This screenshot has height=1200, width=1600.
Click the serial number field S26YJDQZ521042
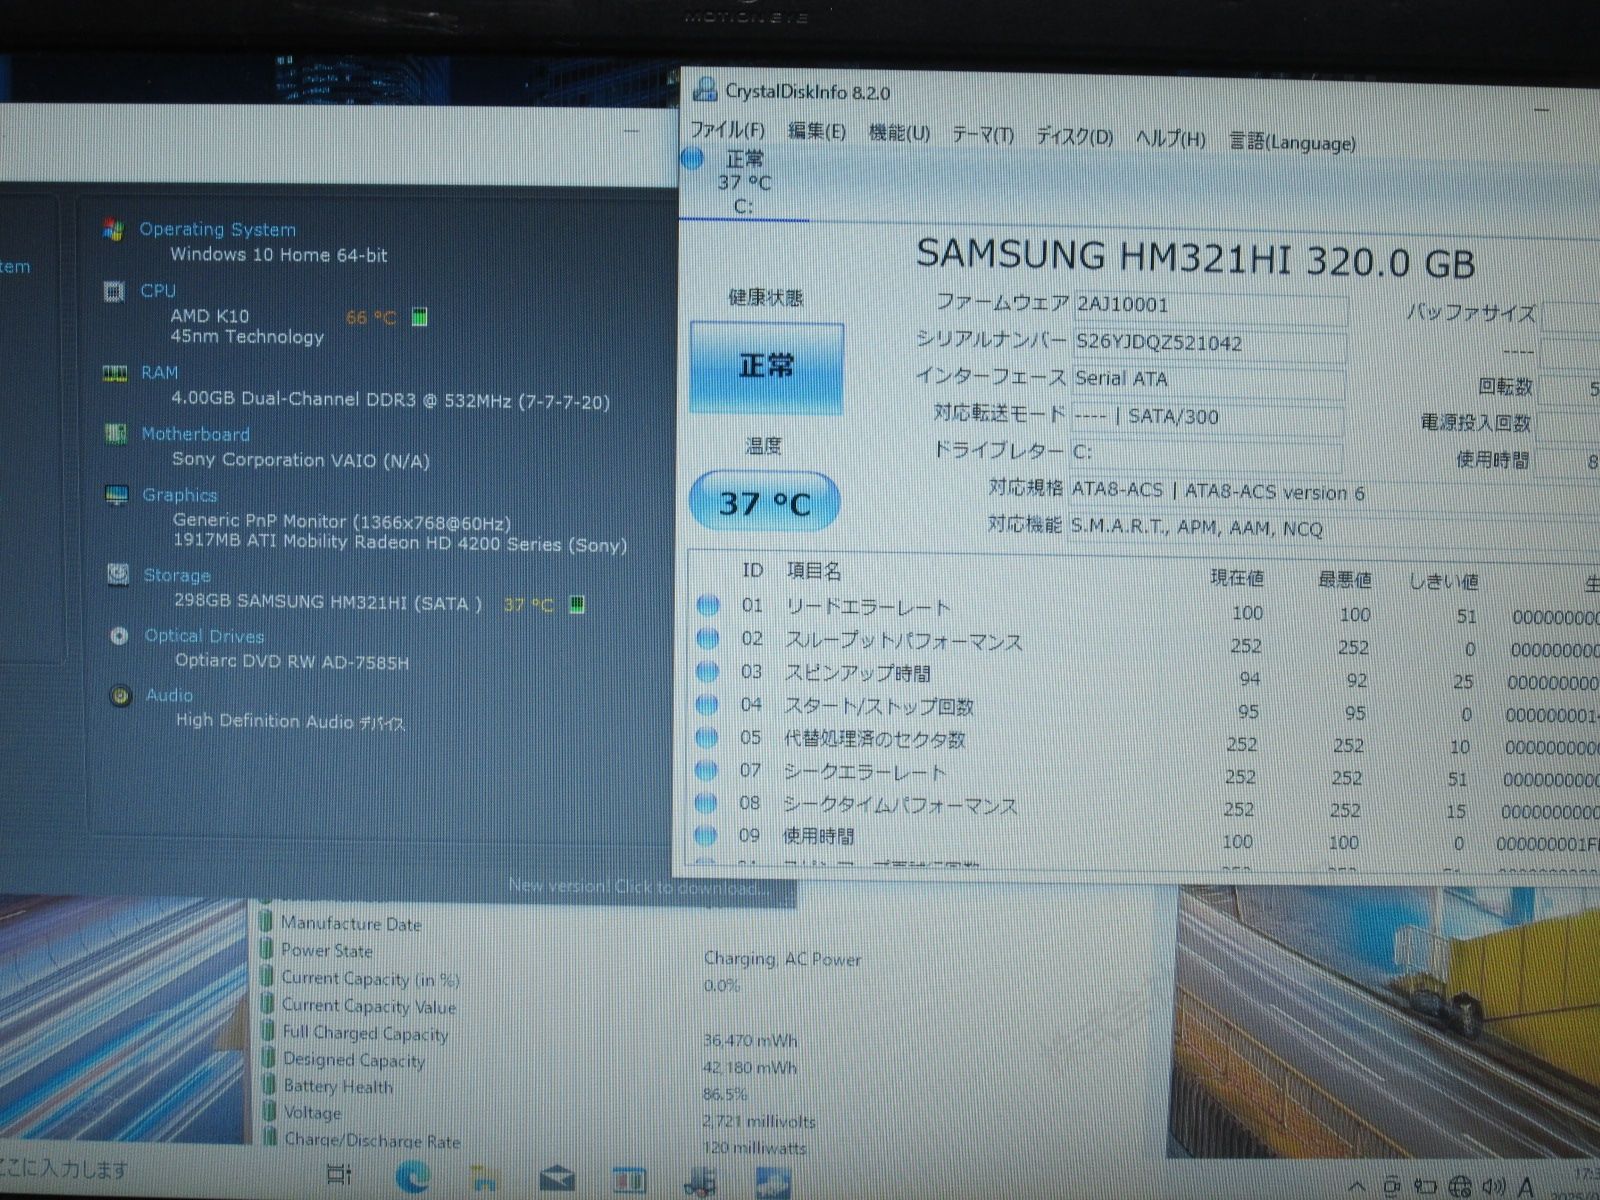coord(1209,343)
